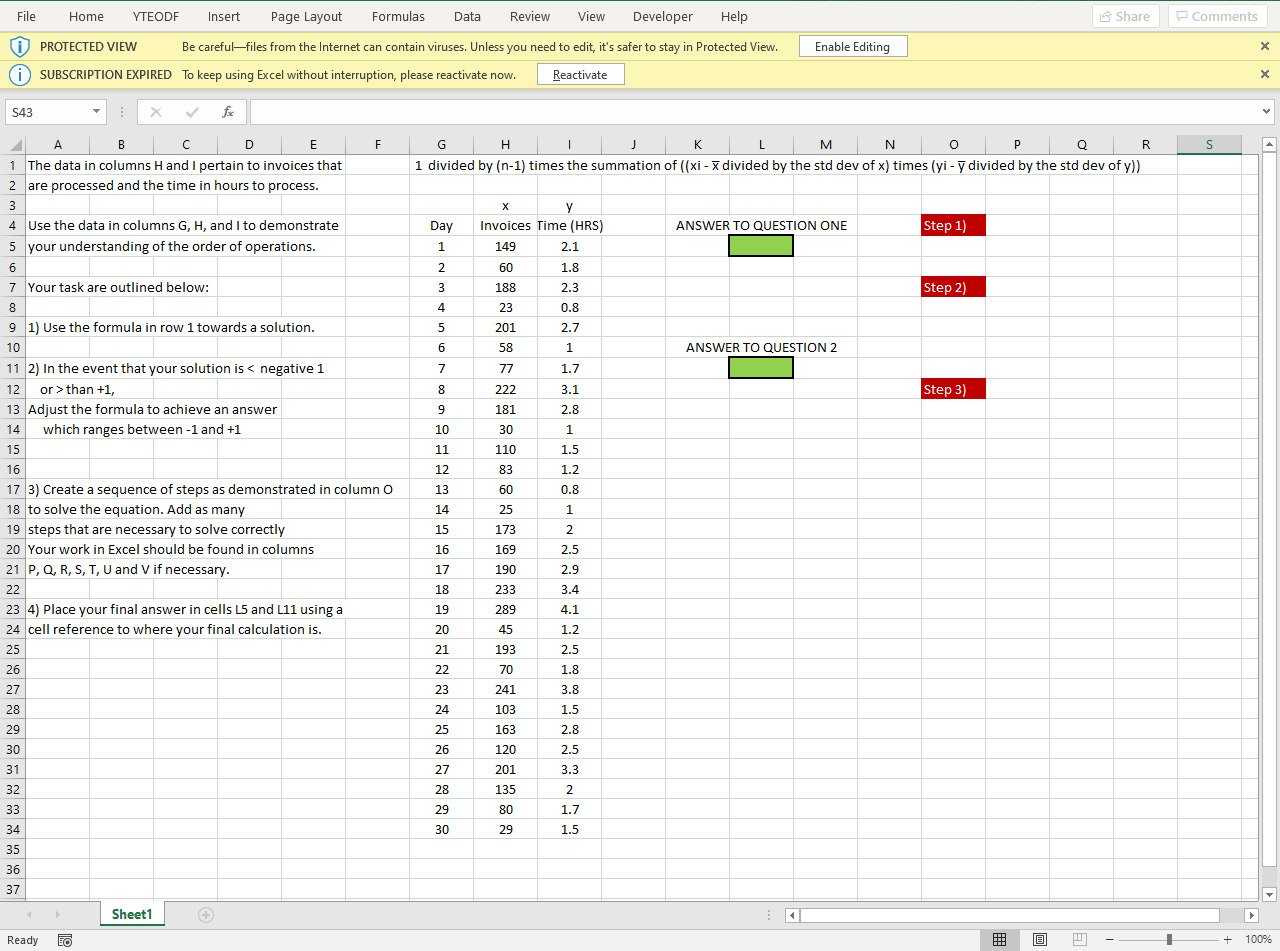Select Normal view in the status bar
The width and height of the screenshot is (1280, 951).
[999, 940]
